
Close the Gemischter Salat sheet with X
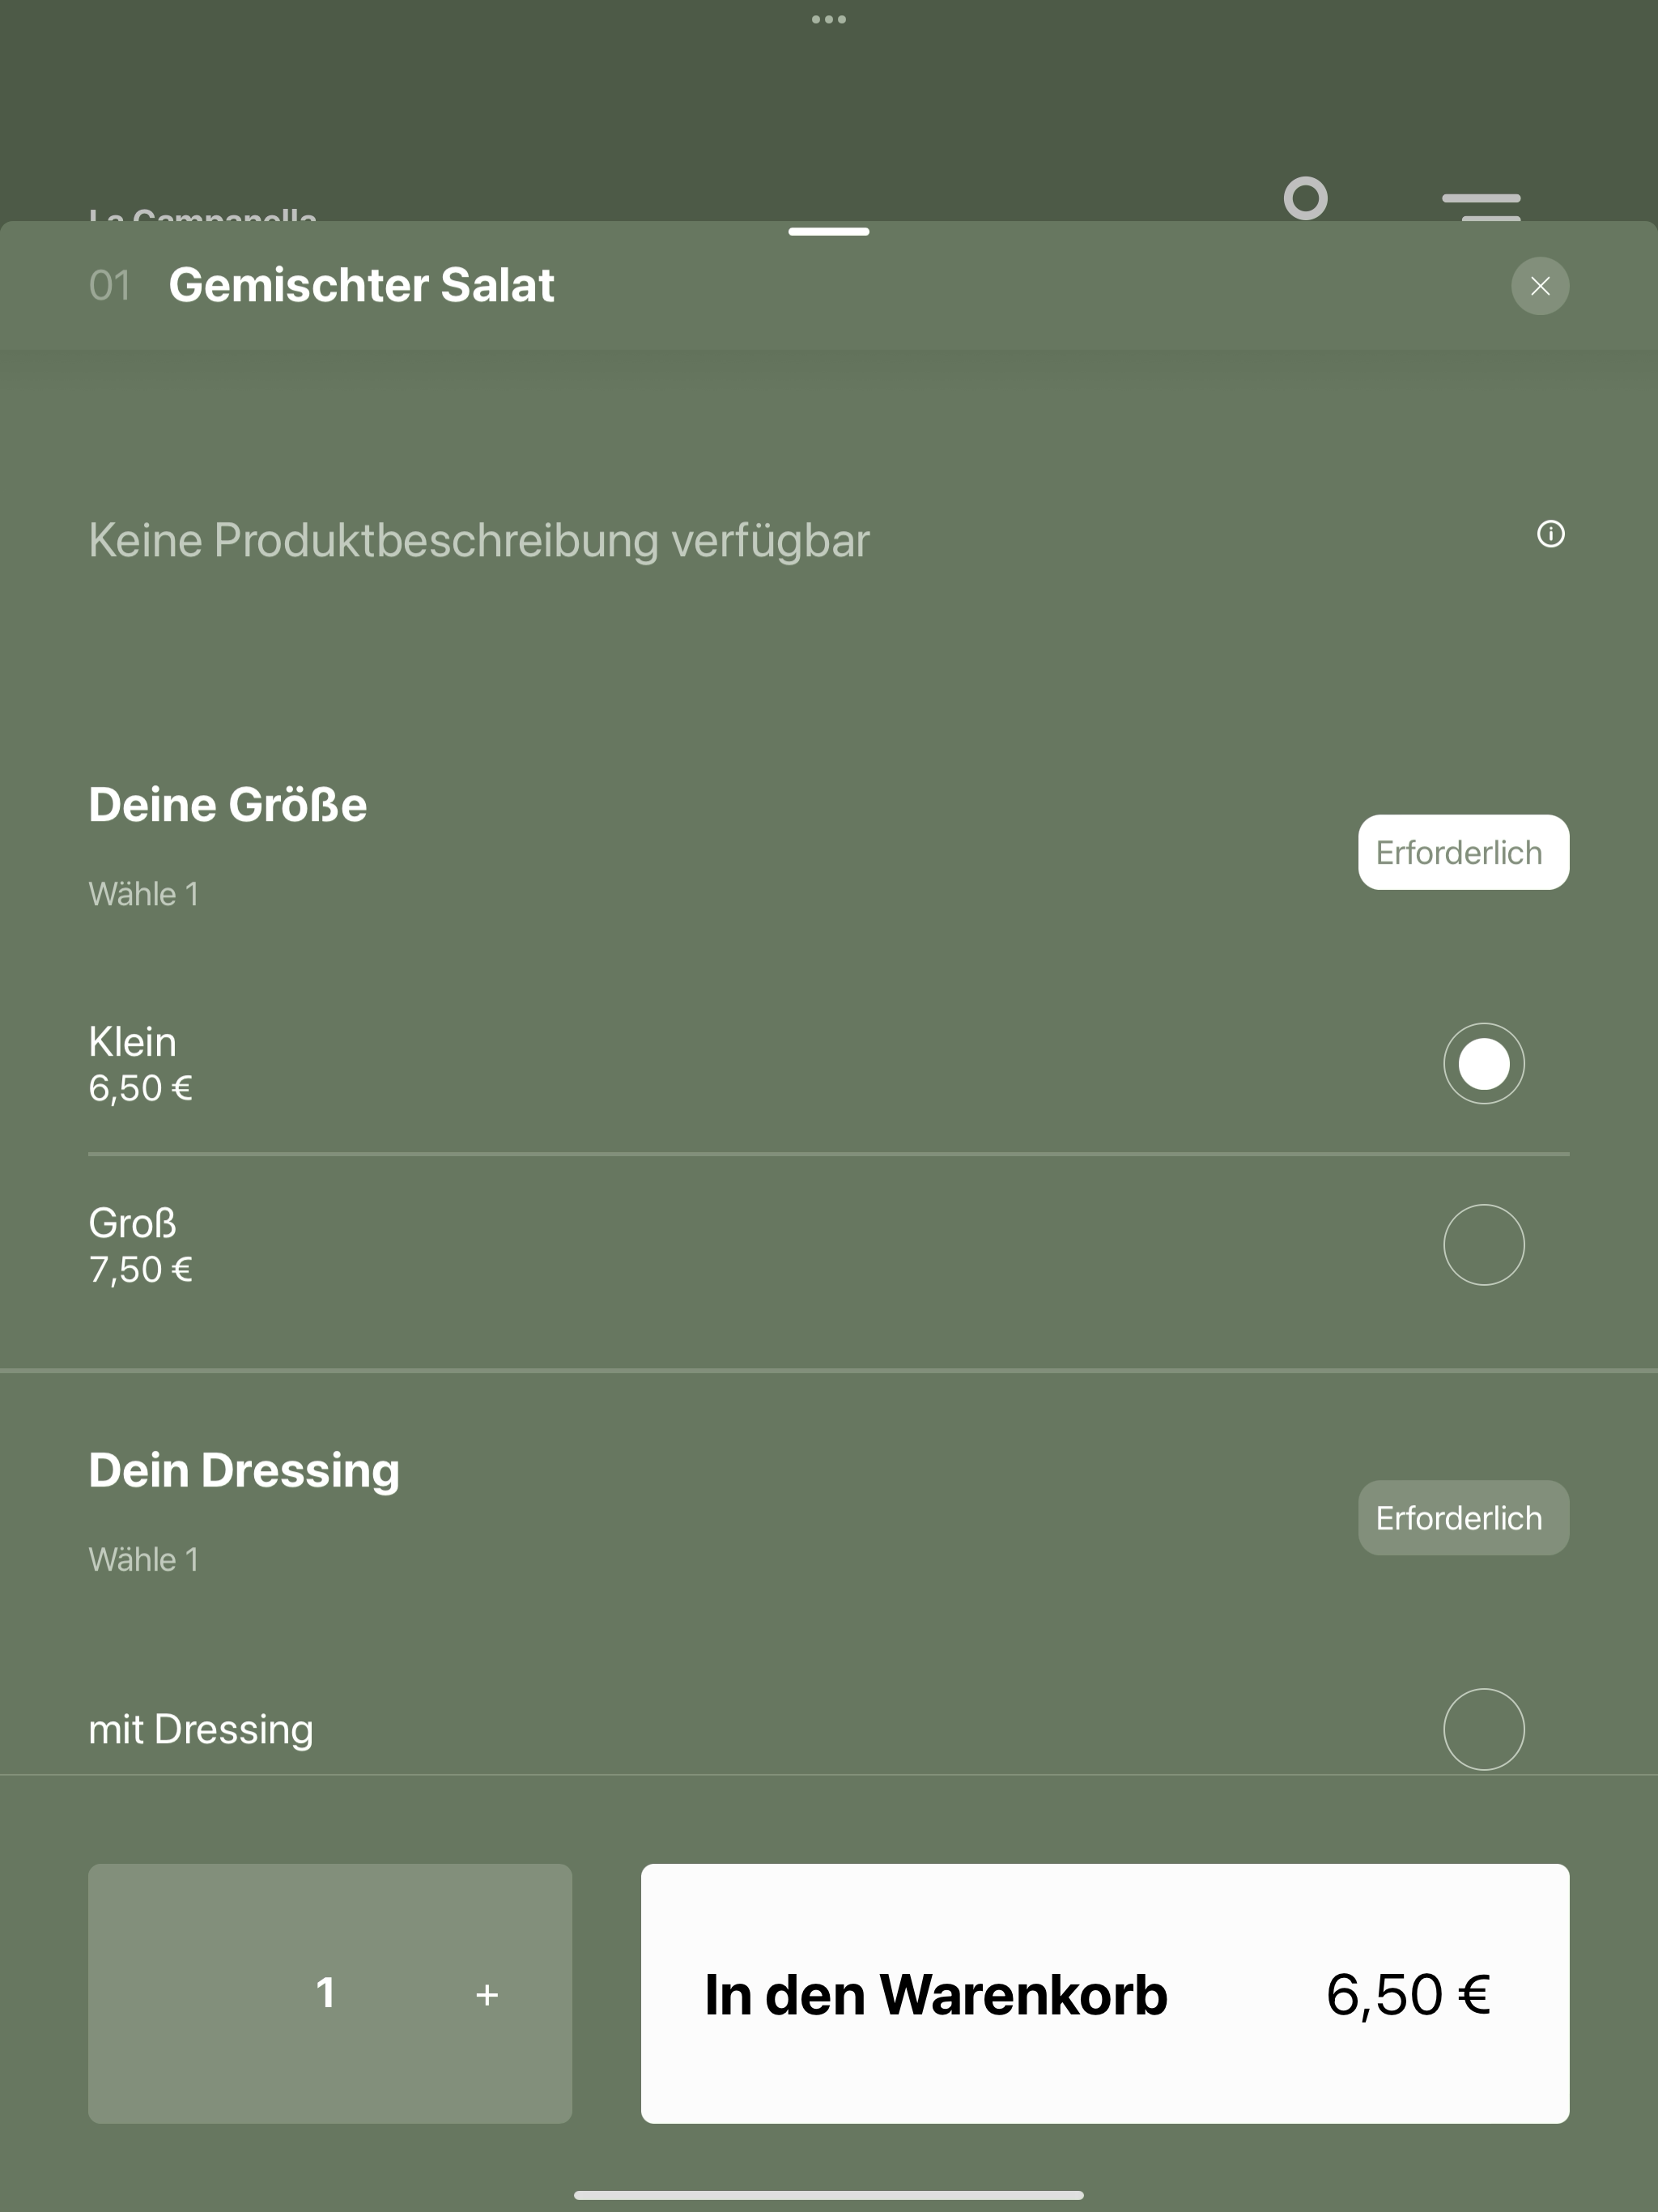(1540, 286)
